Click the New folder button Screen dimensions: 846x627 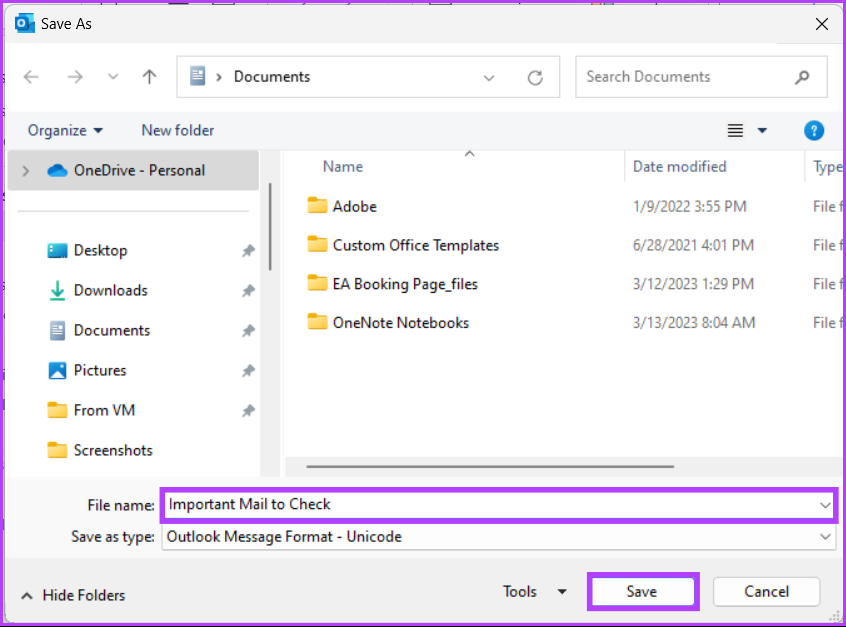point(178,131)
